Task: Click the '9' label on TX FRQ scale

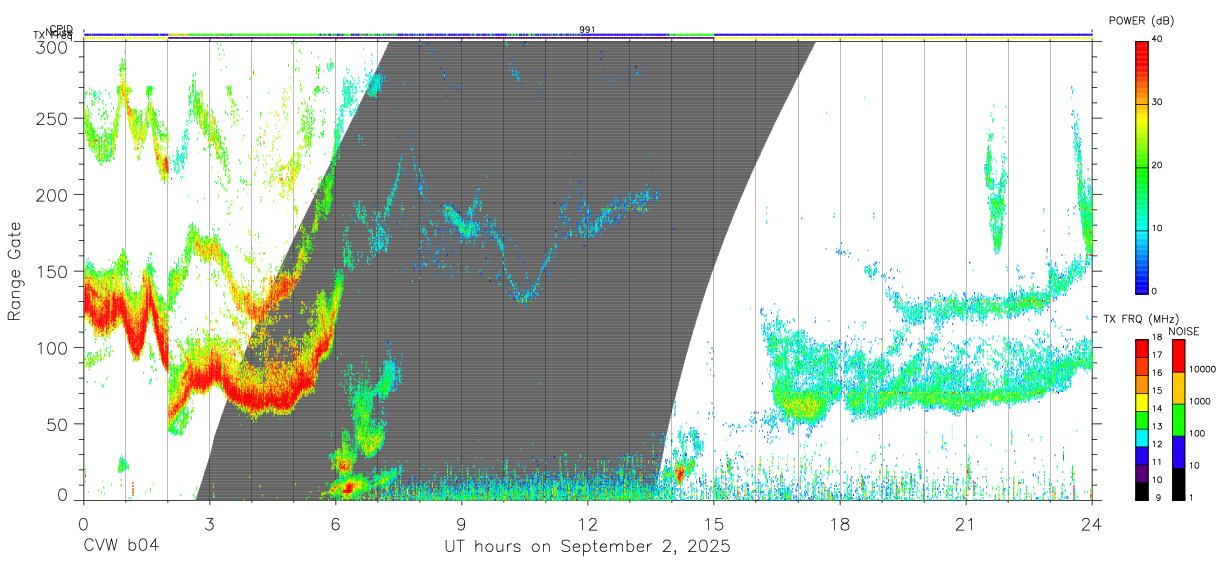Action: click(1156, 498)
